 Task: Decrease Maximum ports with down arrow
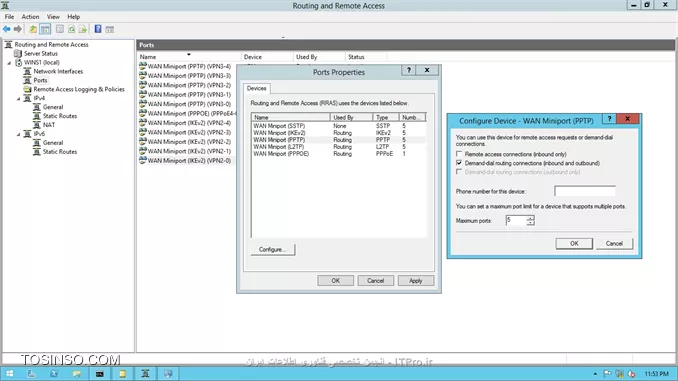coord(531,223)
